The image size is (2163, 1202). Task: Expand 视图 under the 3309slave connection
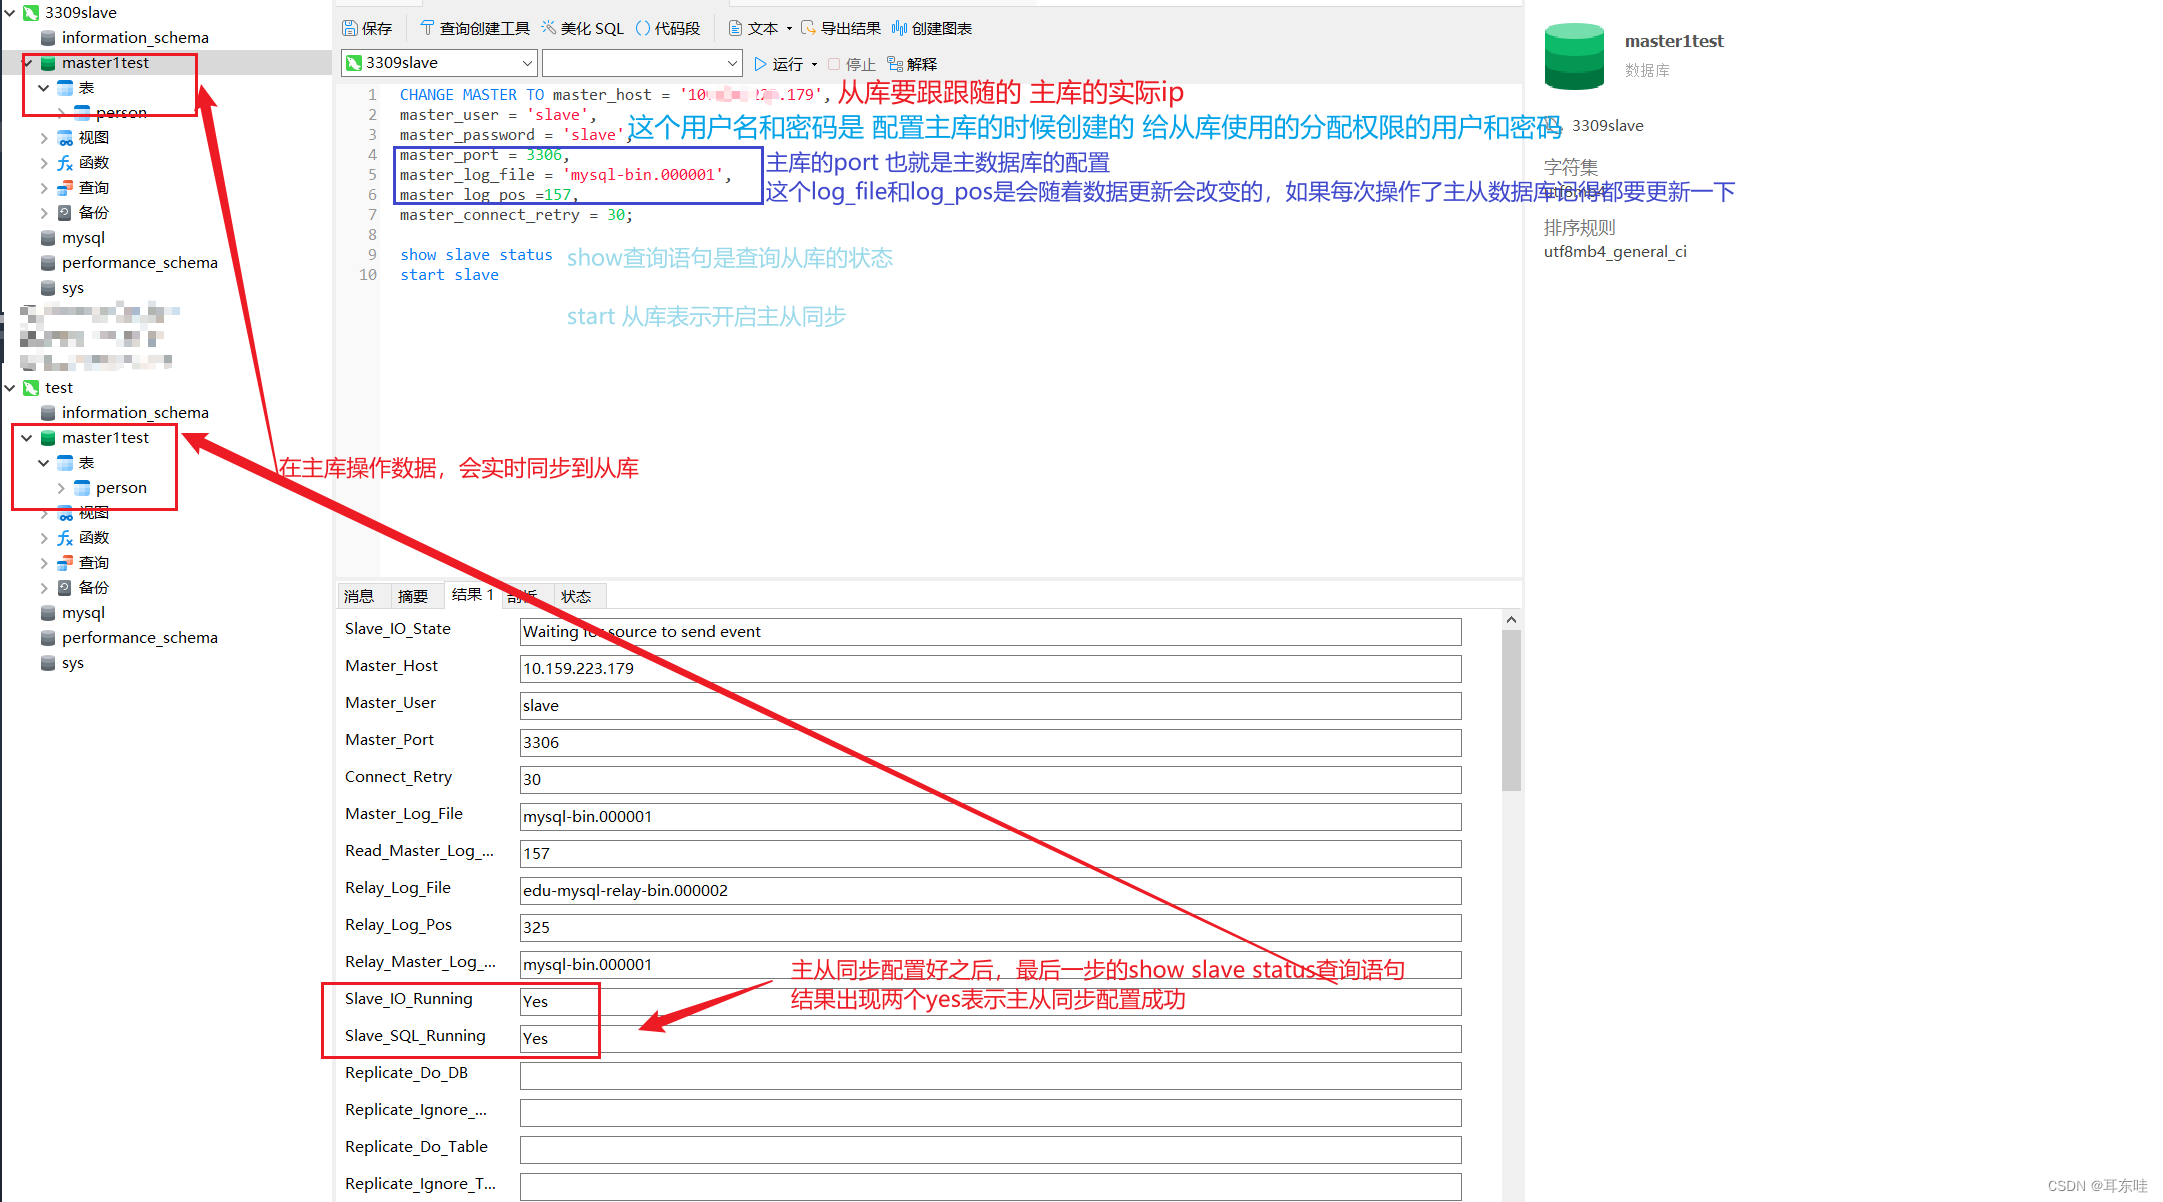pyautogui.click(x=44, y=137)
